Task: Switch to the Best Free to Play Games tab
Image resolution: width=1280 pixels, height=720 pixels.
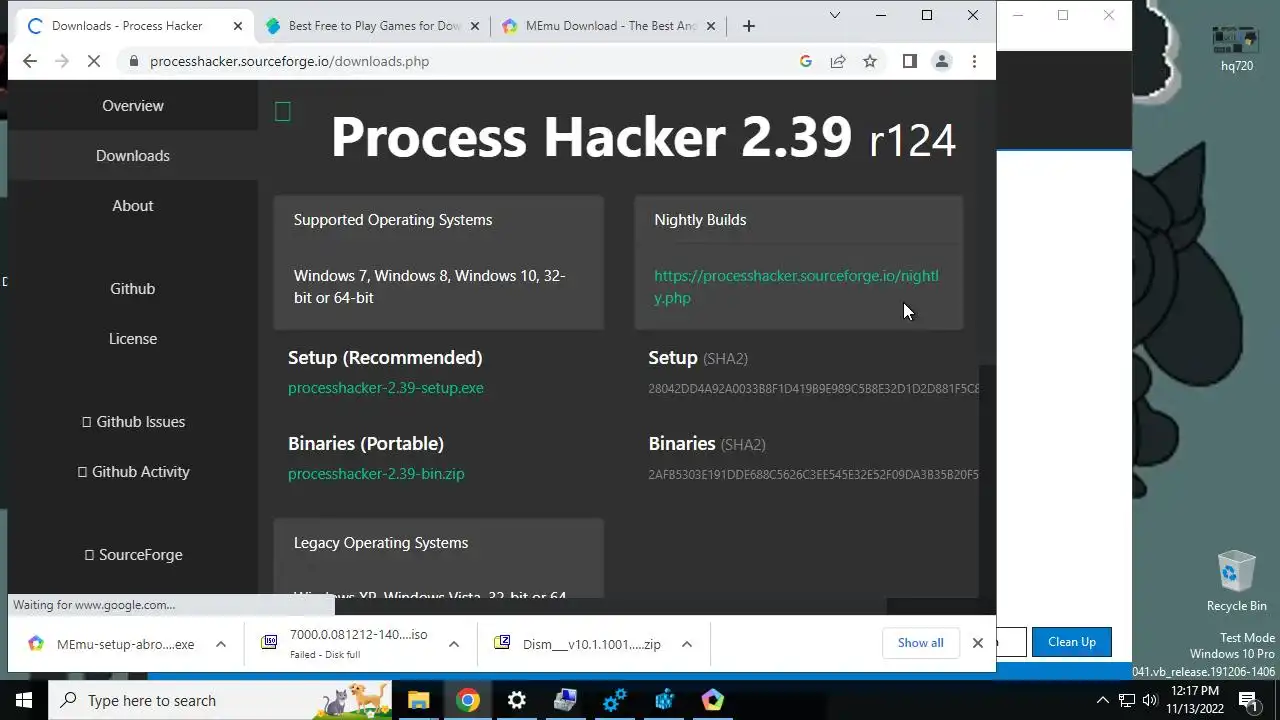Action: (374, 26)
